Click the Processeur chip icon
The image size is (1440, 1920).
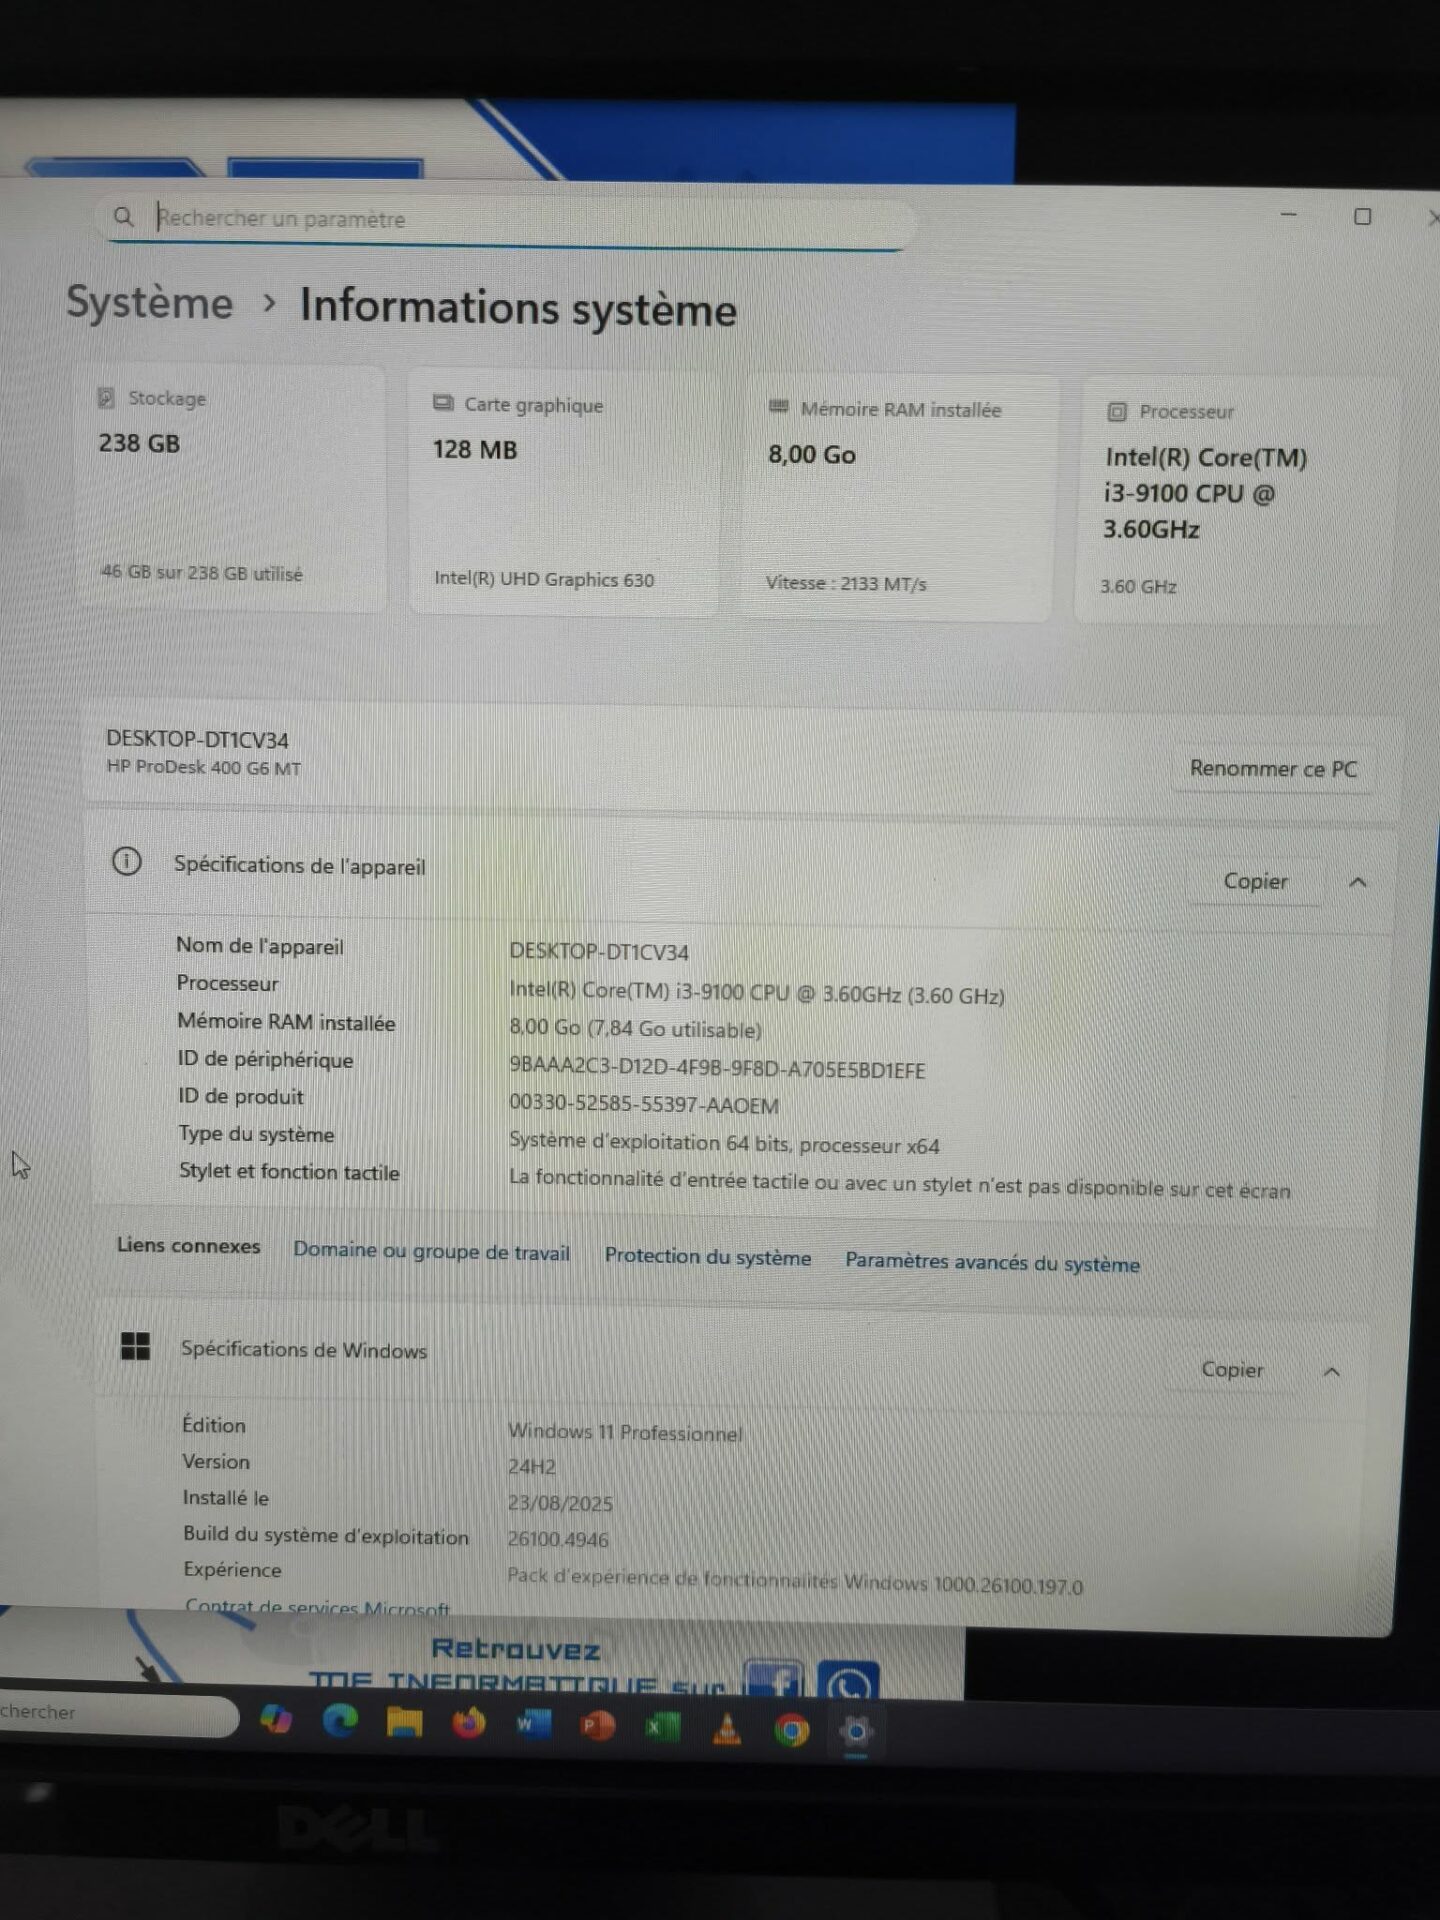pyautogui.click(x=1117, y=411)
